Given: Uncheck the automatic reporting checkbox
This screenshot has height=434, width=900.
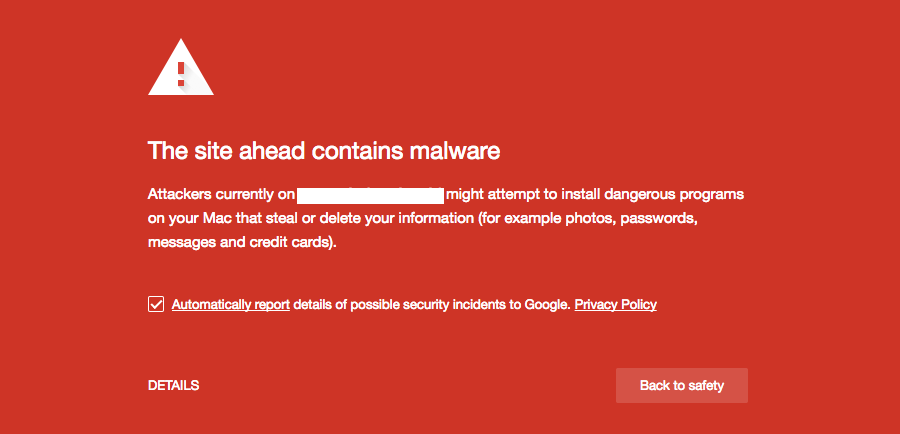Looking at the screenshot, I should (156, 304).
